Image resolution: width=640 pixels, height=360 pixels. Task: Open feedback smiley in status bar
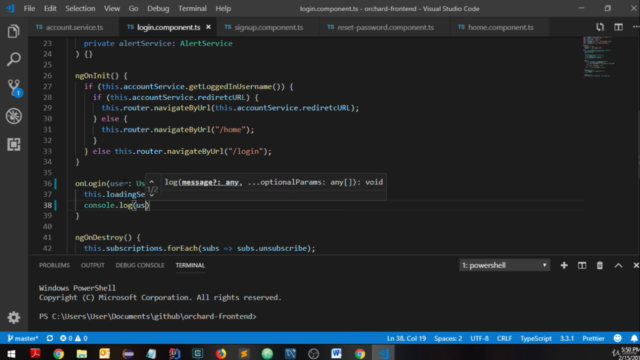[x=618, y=338]
